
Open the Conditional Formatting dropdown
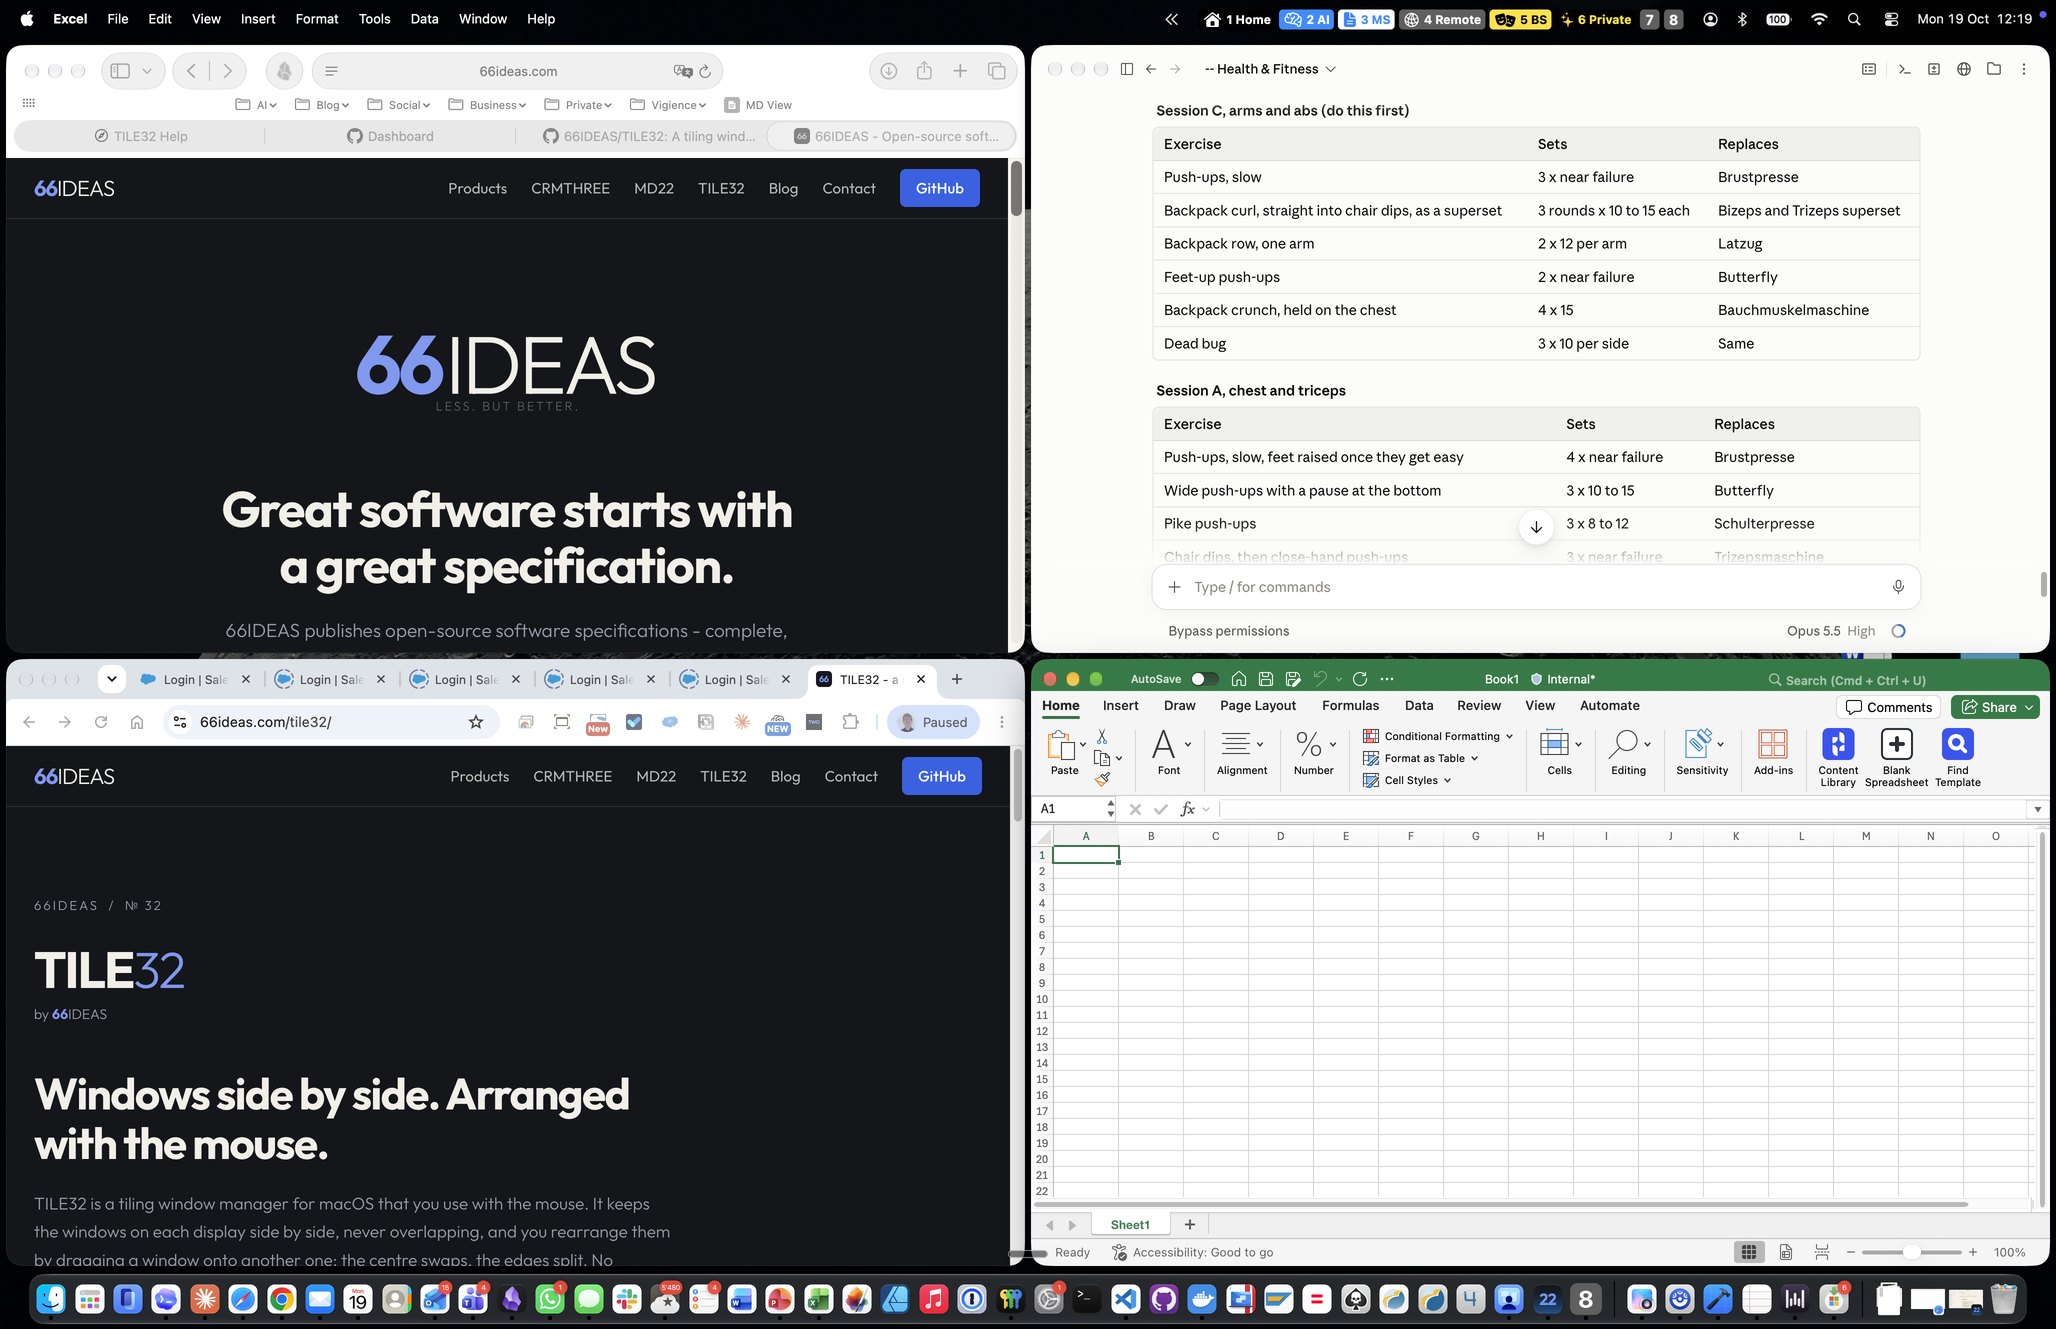coord(1438,736)
